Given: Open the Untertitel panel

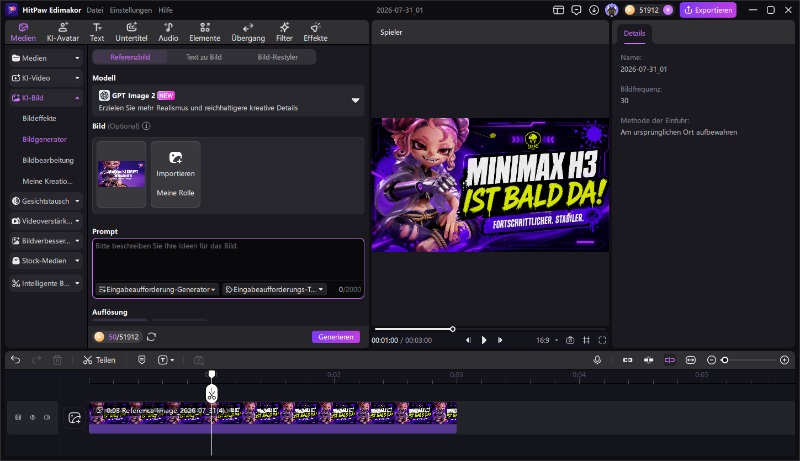Looking at the screenshot, I should (x=131, y=32).
